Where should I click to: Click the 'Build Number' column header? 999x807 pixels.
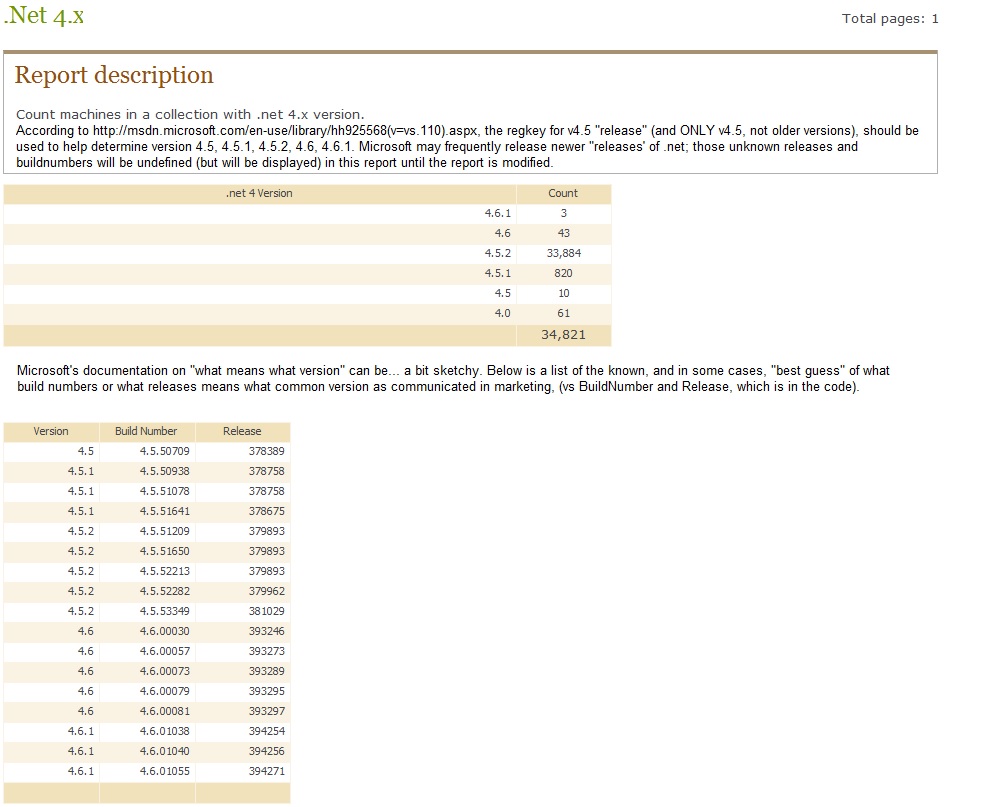tap(146, 431)
